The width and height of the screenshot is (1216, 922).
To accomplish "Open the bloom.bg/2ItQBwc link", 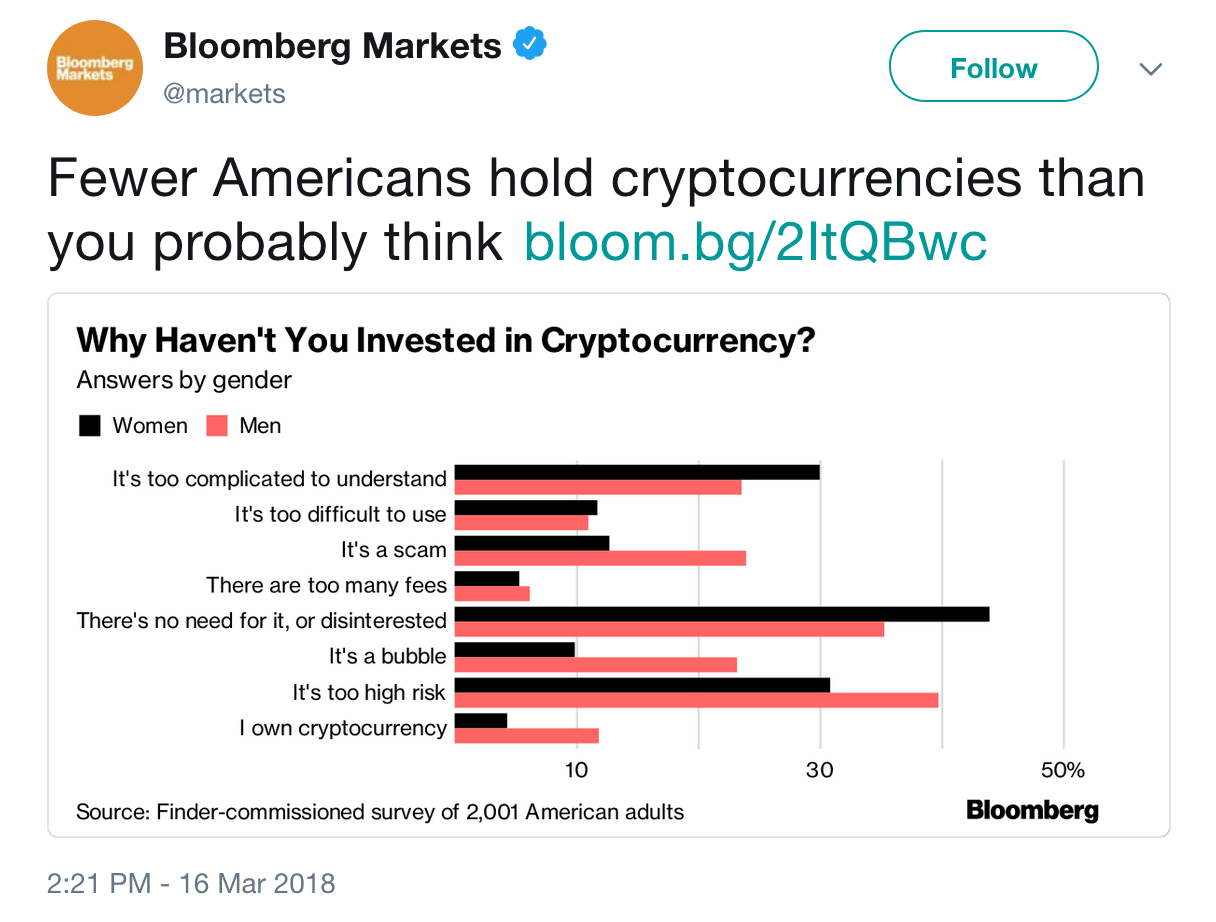I will pos(755,241).
